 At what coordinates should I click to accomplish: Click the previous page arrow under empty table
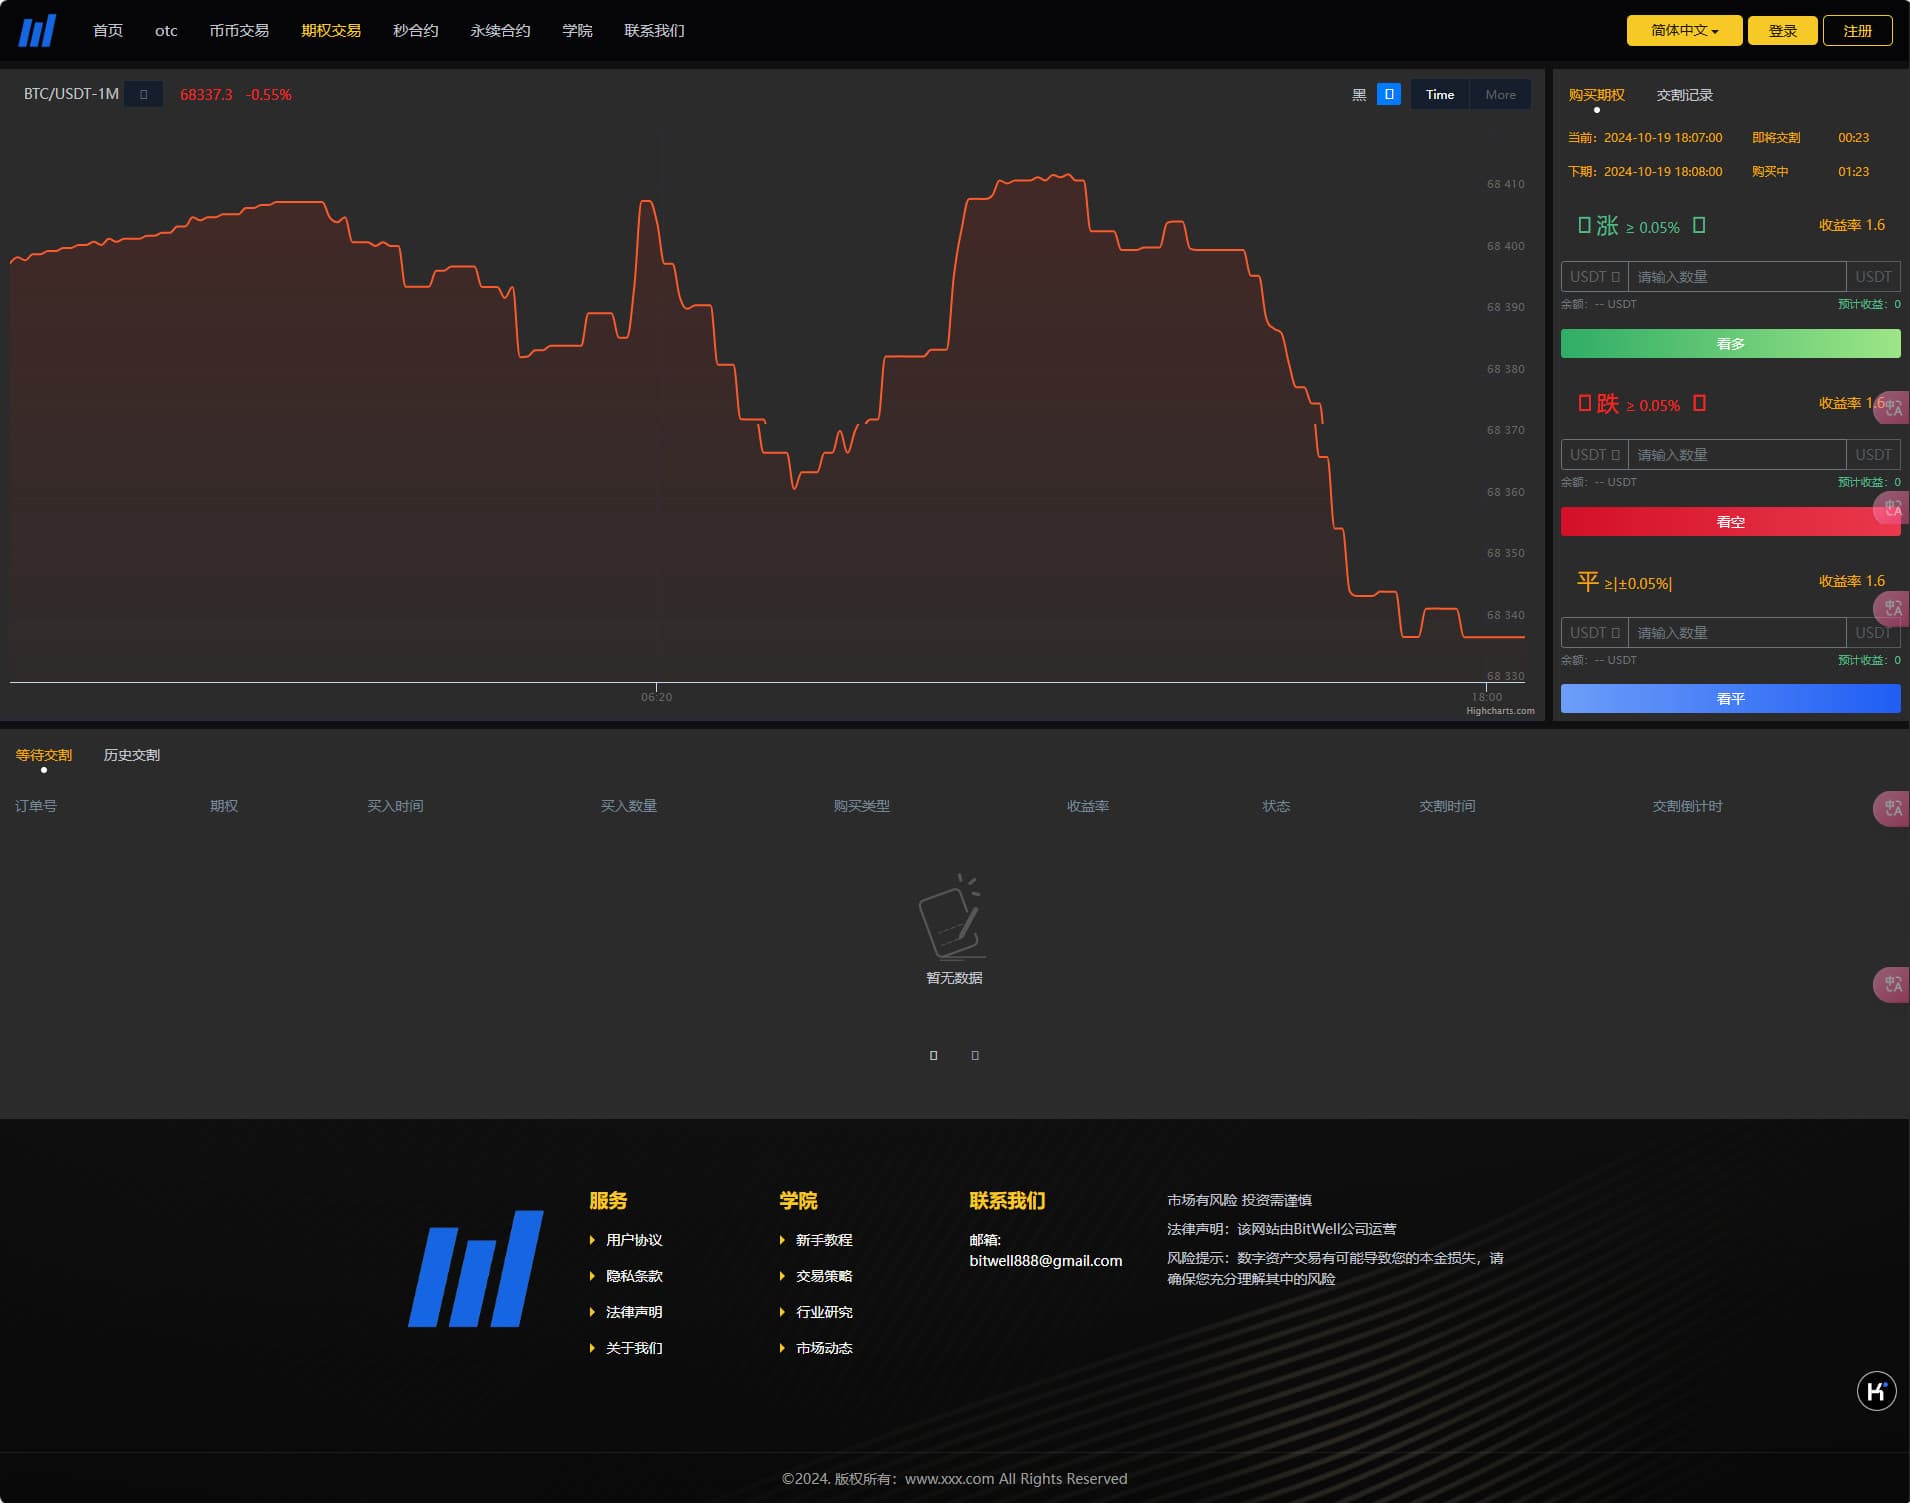pyautogui.click(x=933, y=1055)
